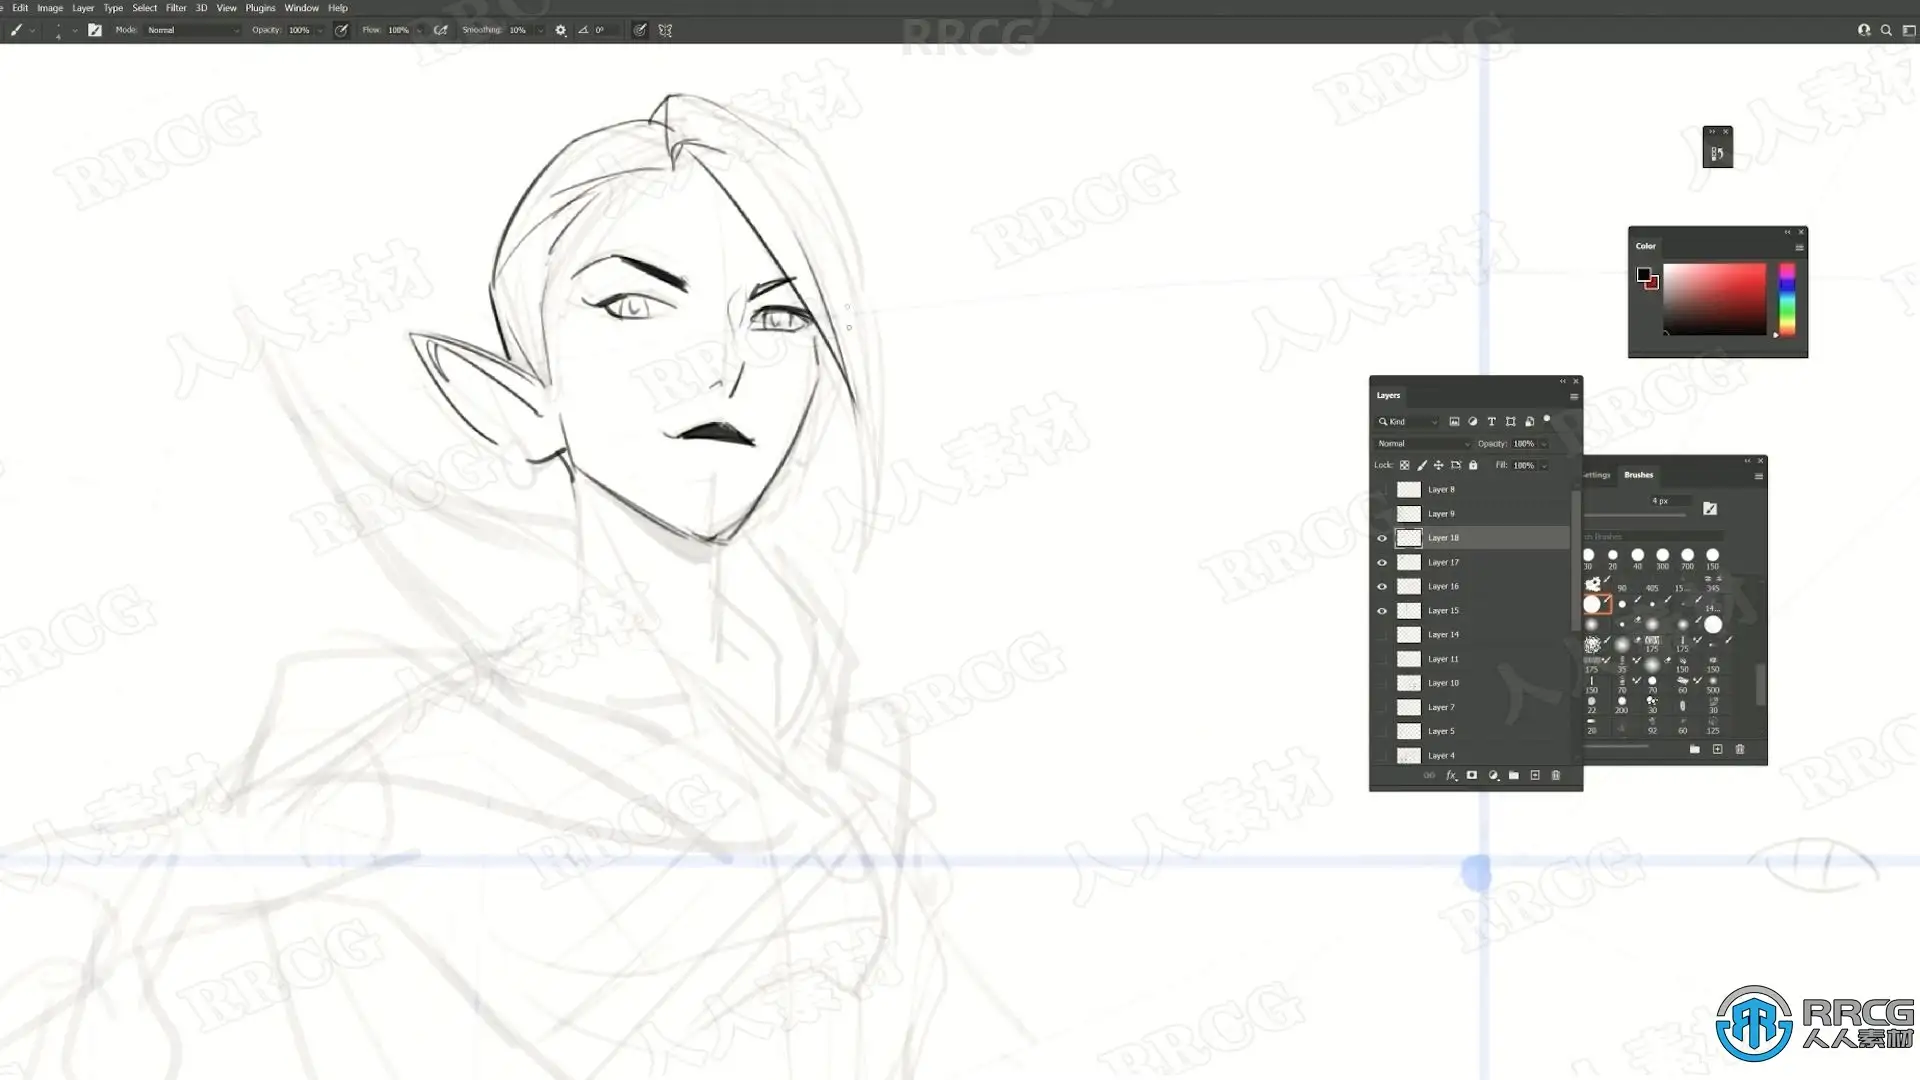The height and width of the screenshot is (1080, 1920).
Task: Open smoothing options gear icon
Action: [x=561, y=30]
